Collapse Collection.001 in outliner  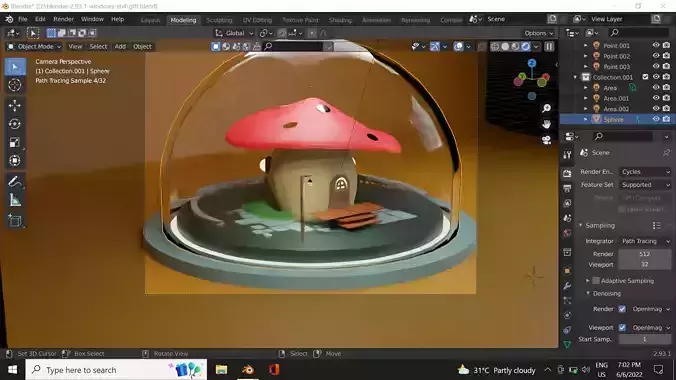575,77
